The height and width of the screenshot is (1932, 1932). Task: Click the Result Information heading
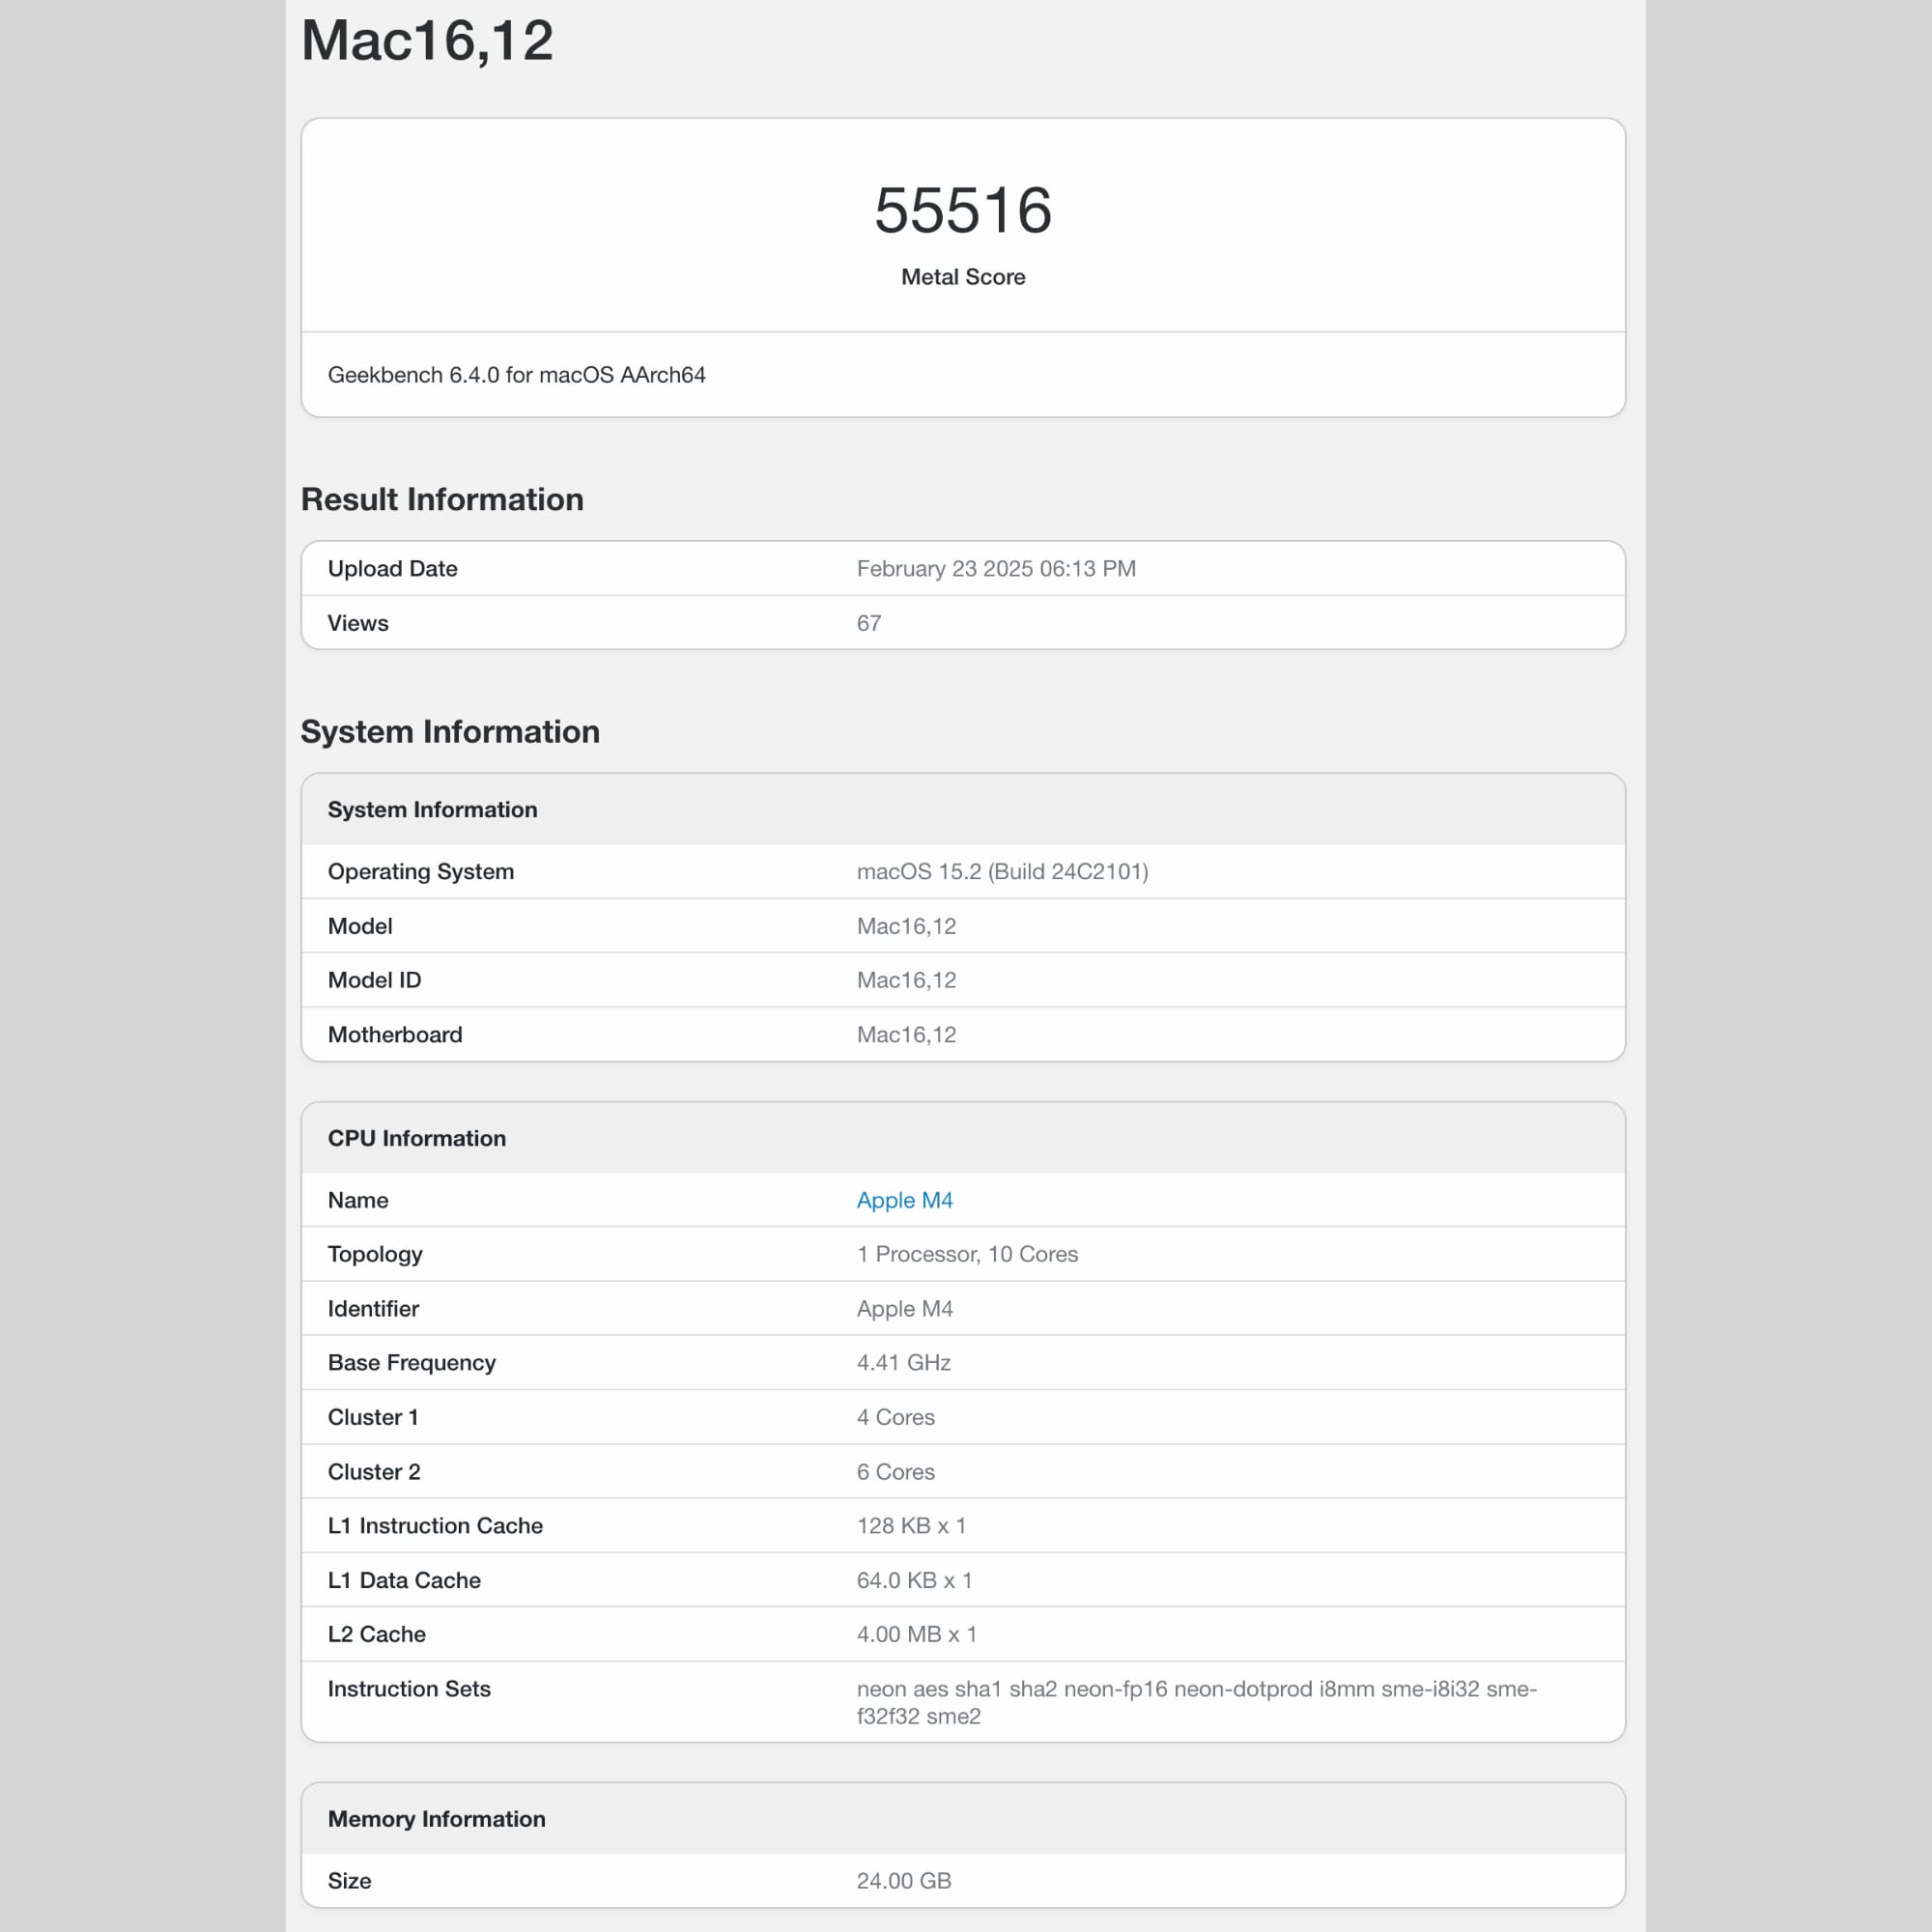coord(442,499)
